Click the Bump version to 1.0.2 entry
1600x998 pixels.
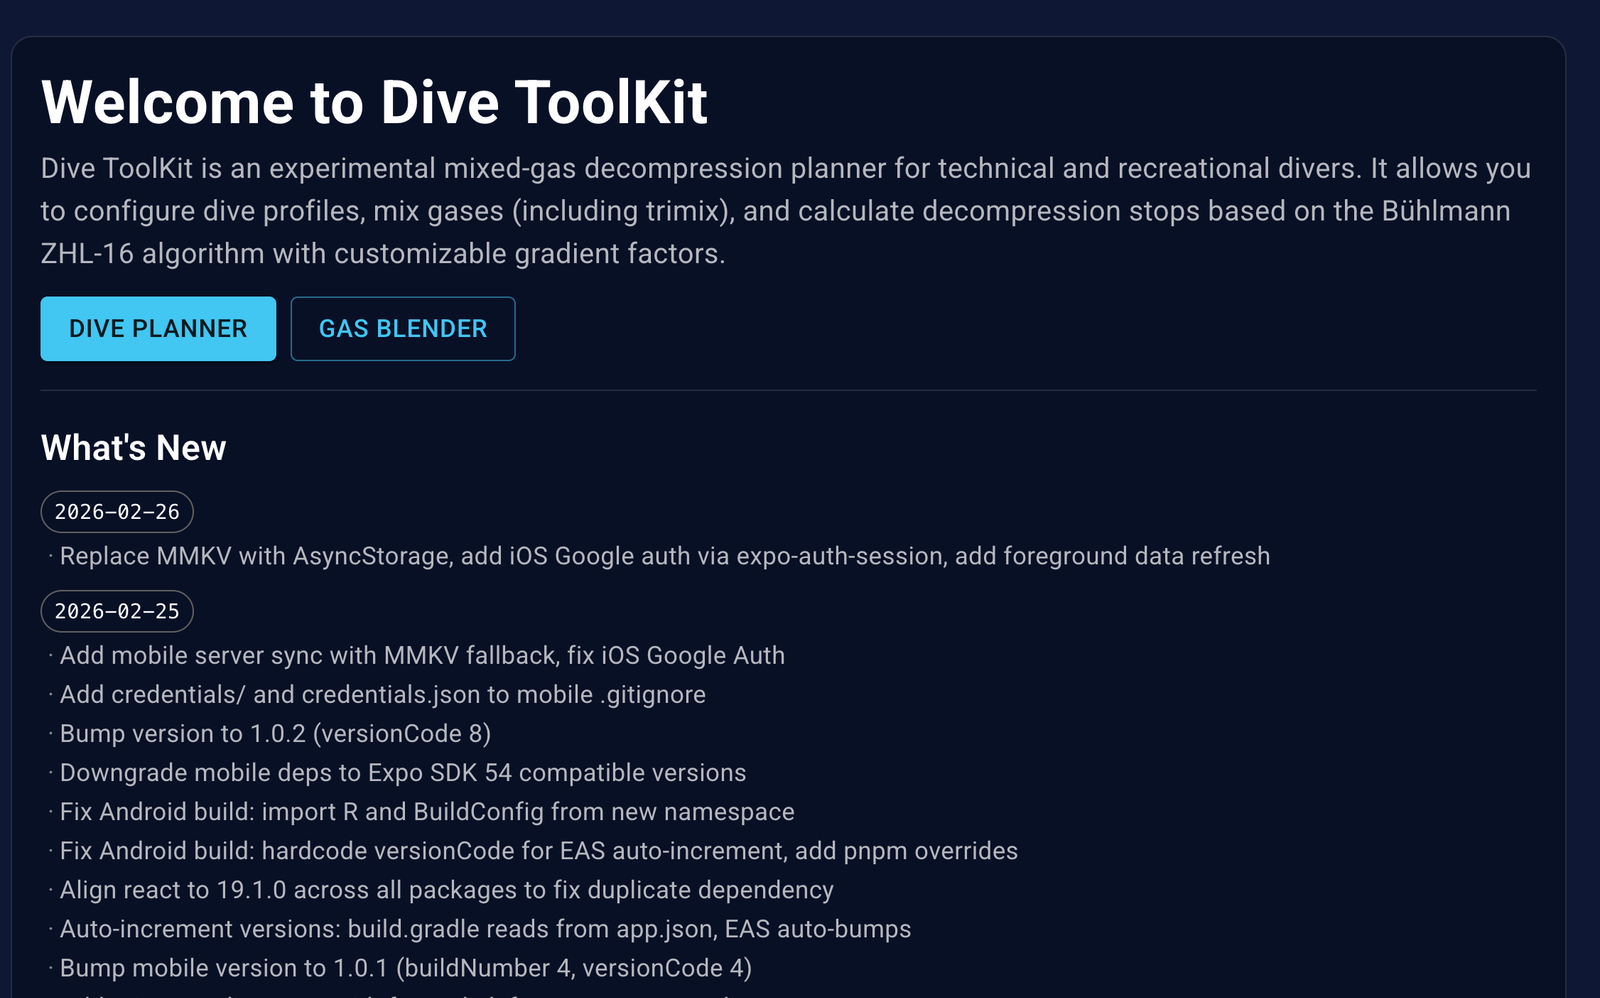coord(275,733)
